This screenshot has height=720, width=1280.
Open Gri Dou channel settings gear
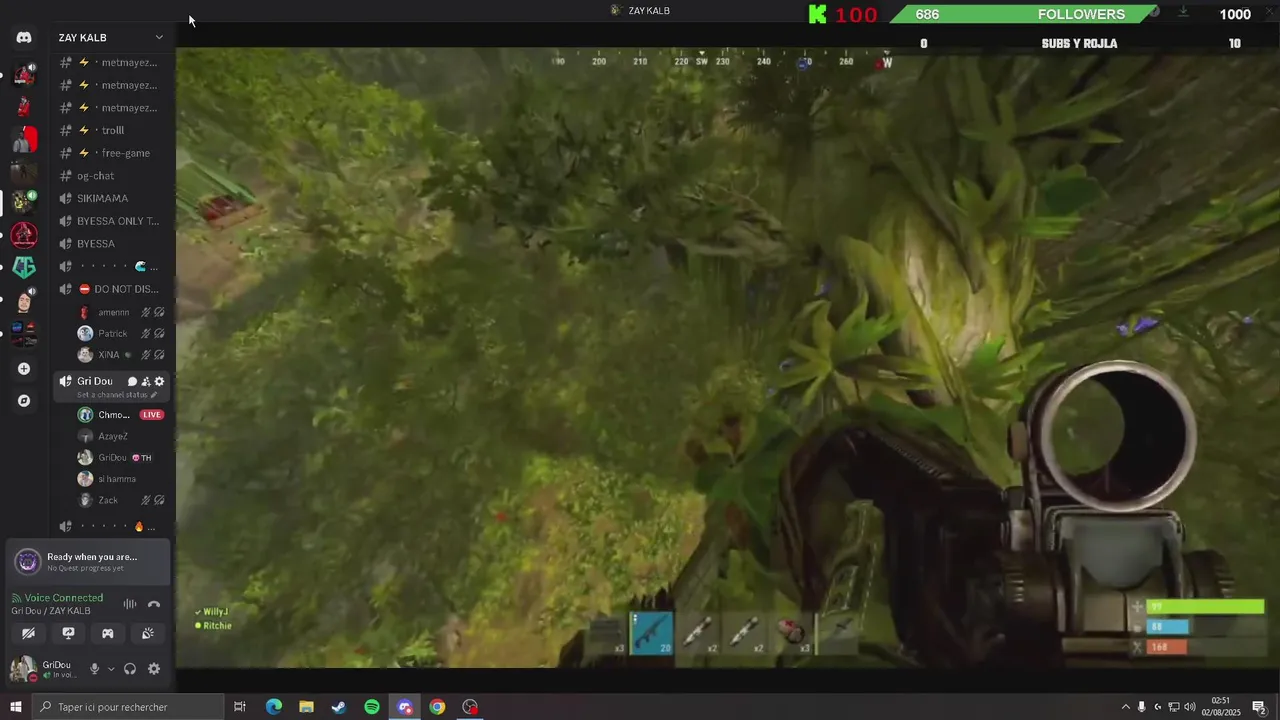tap(159, 381)
